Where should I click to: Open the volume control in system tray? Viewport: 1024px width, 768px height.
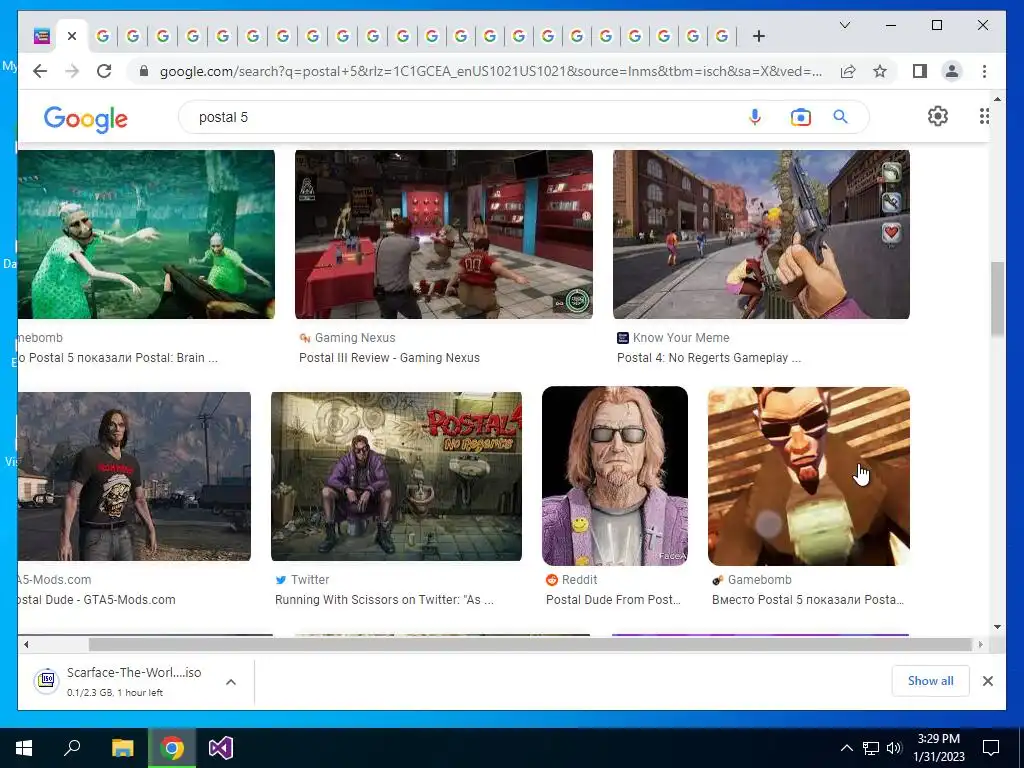tap(894, 748)
